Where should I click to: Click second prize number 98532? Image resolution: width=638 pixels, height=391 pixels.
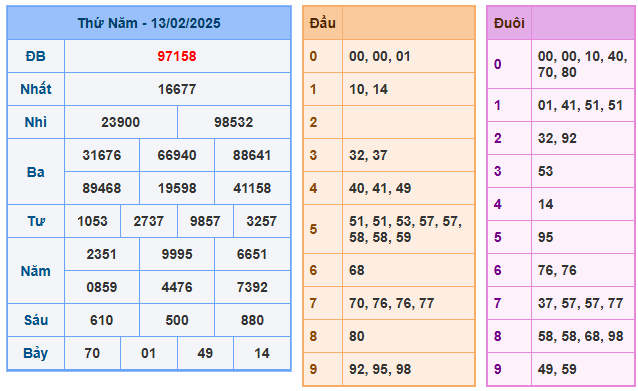coord(234,122)
